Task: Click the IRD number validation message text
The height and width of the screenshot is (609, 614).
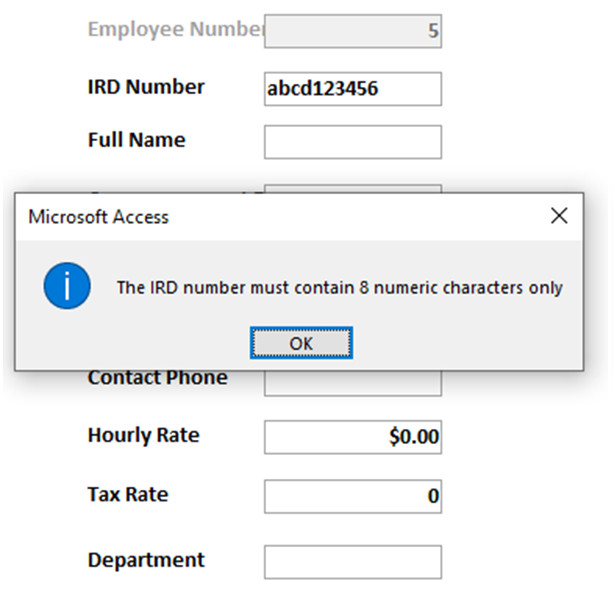Action: [340, 287]
